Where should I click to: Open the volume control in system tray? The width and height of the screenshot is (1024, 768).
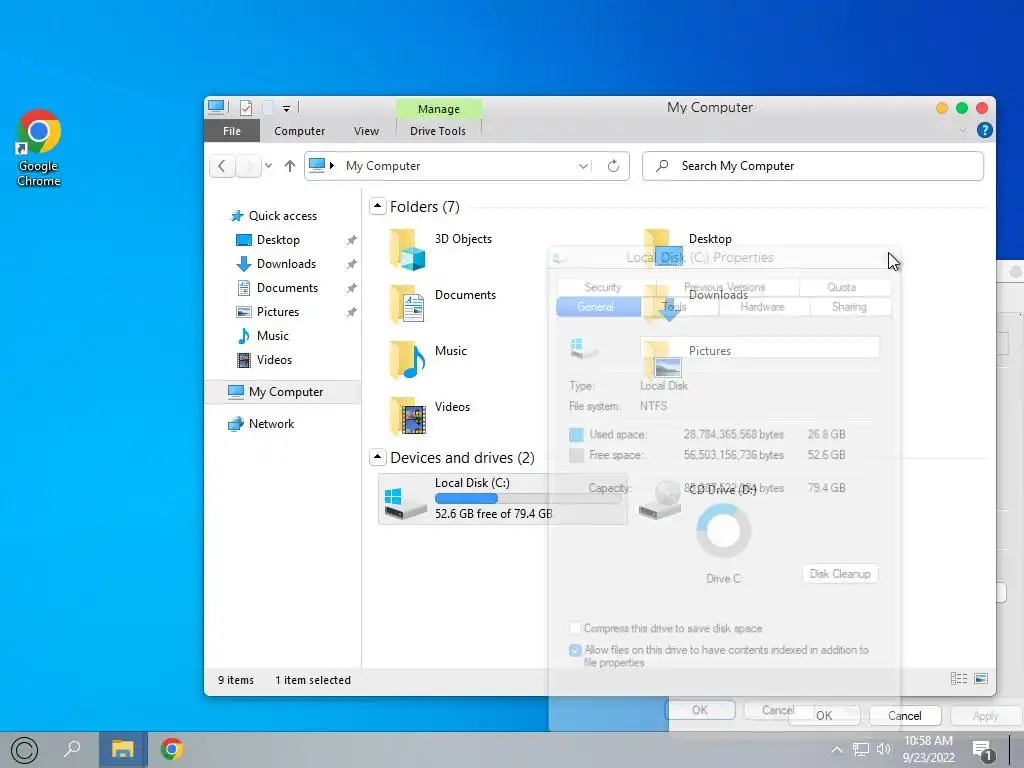click(884, 749)
